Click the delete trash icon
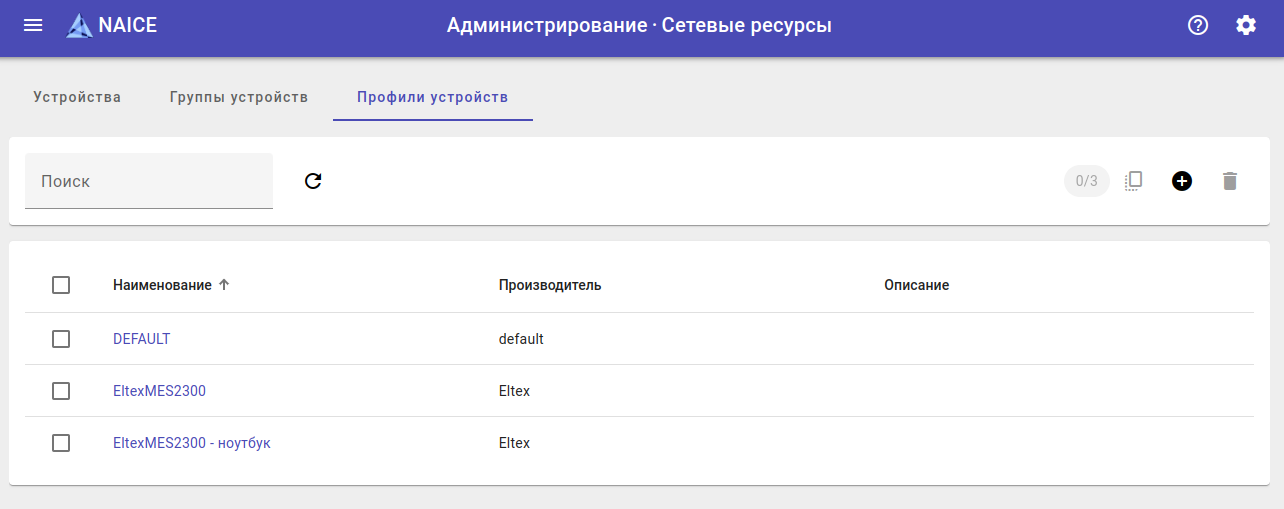Screen dimensions: 1284x509 [1230, 181]
